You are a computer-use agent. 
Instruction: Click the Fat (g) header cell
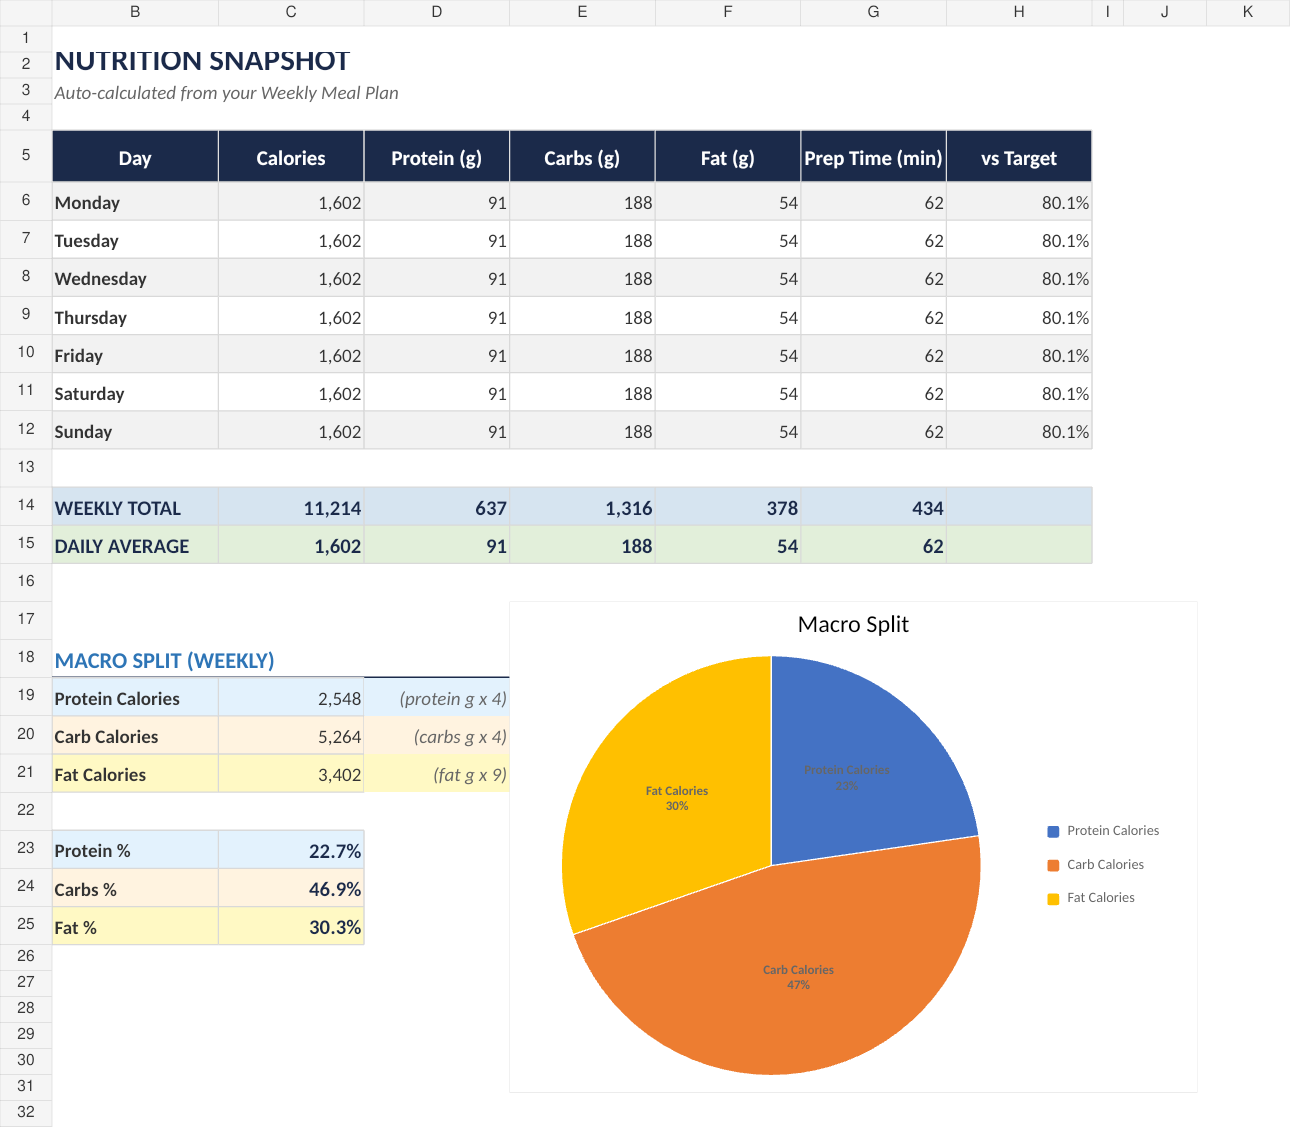click(x=728, y=157)
